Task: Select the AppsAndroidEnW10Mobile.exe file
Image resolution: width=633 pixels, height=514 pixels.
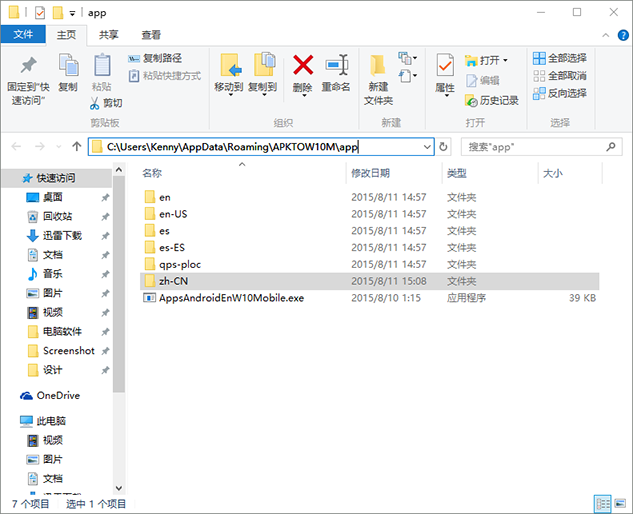Action: click(x=369, y=298)
